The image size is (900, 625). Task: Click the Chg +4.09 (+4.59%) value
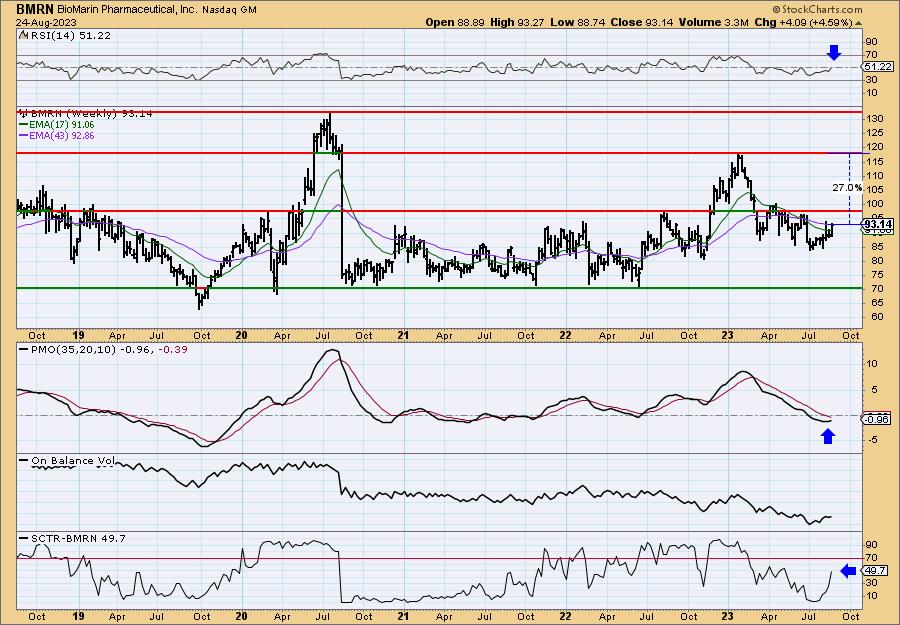coord(804,22)
